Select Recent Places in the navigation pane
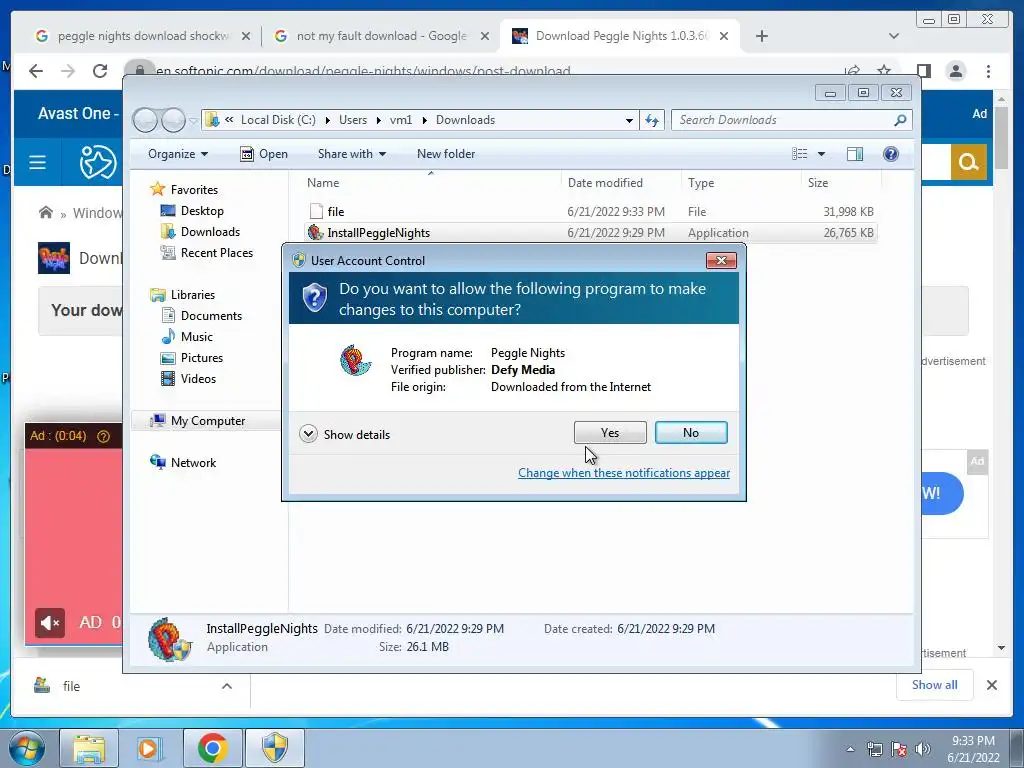Image resolution: width=1024 pixels, height=768 pixels. point(216,253)
